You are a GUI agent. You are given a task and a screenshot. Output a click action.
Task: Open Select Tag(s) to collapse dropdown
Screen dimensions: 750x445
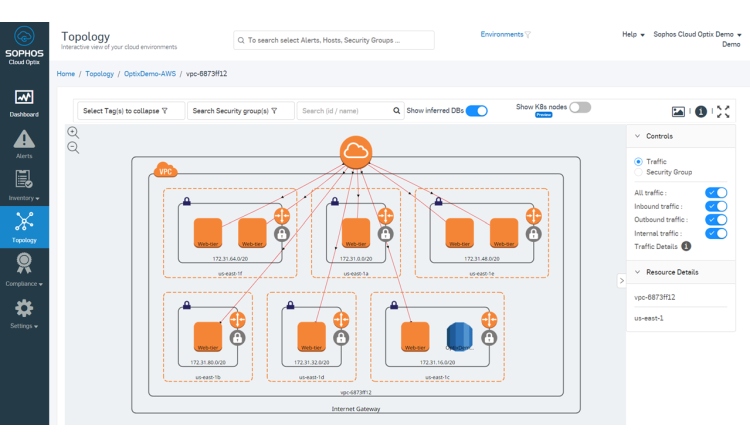point(126,111)
